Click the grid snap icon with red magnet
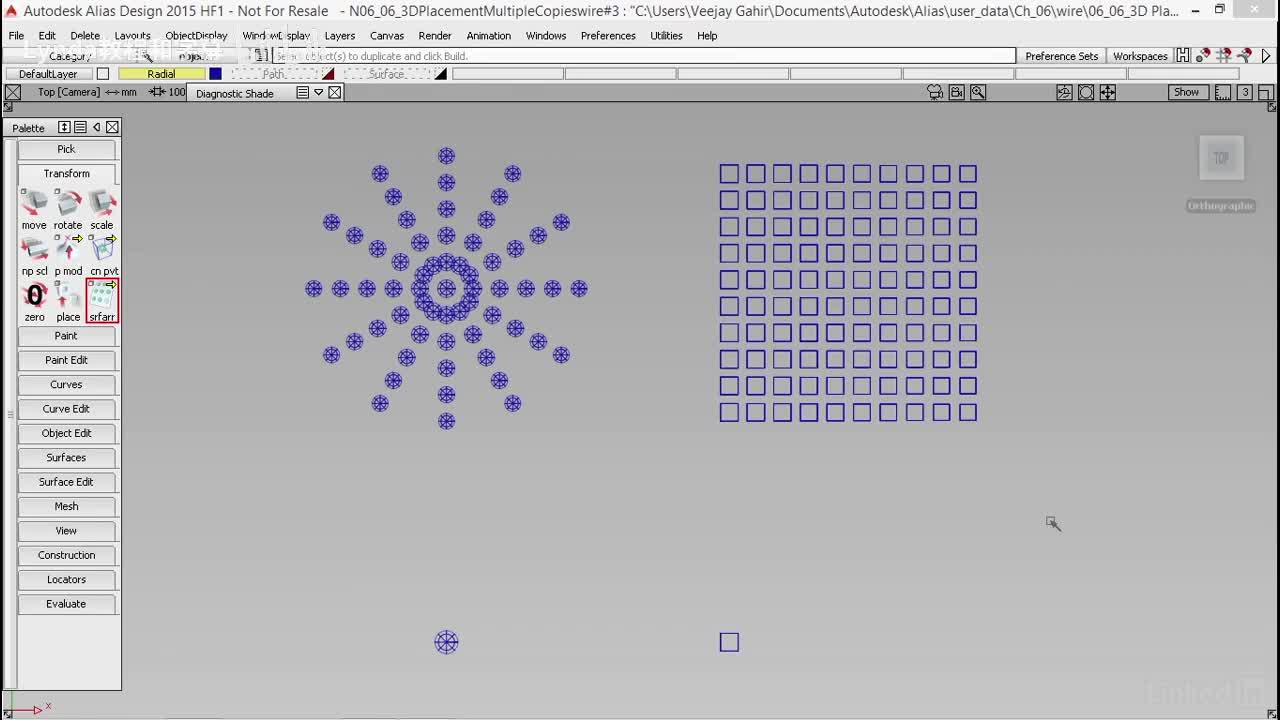The height and width of the screenshot is (720, 1280). [1224, 56]
